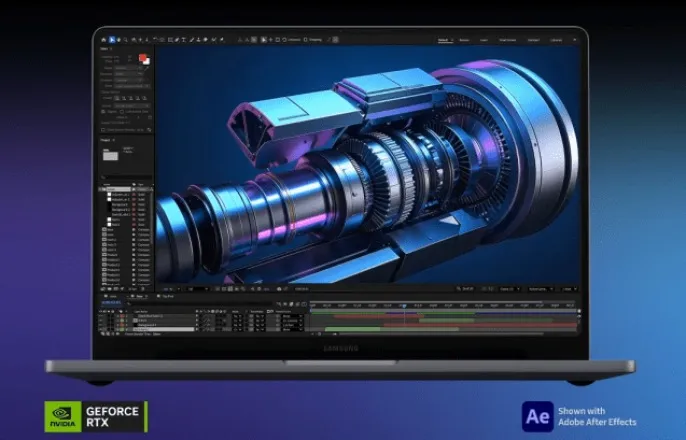The width and height of the screenshot is (686, 440).
Task: Open the Classic 3D renderer dropdown
Action: click(510, 289)
